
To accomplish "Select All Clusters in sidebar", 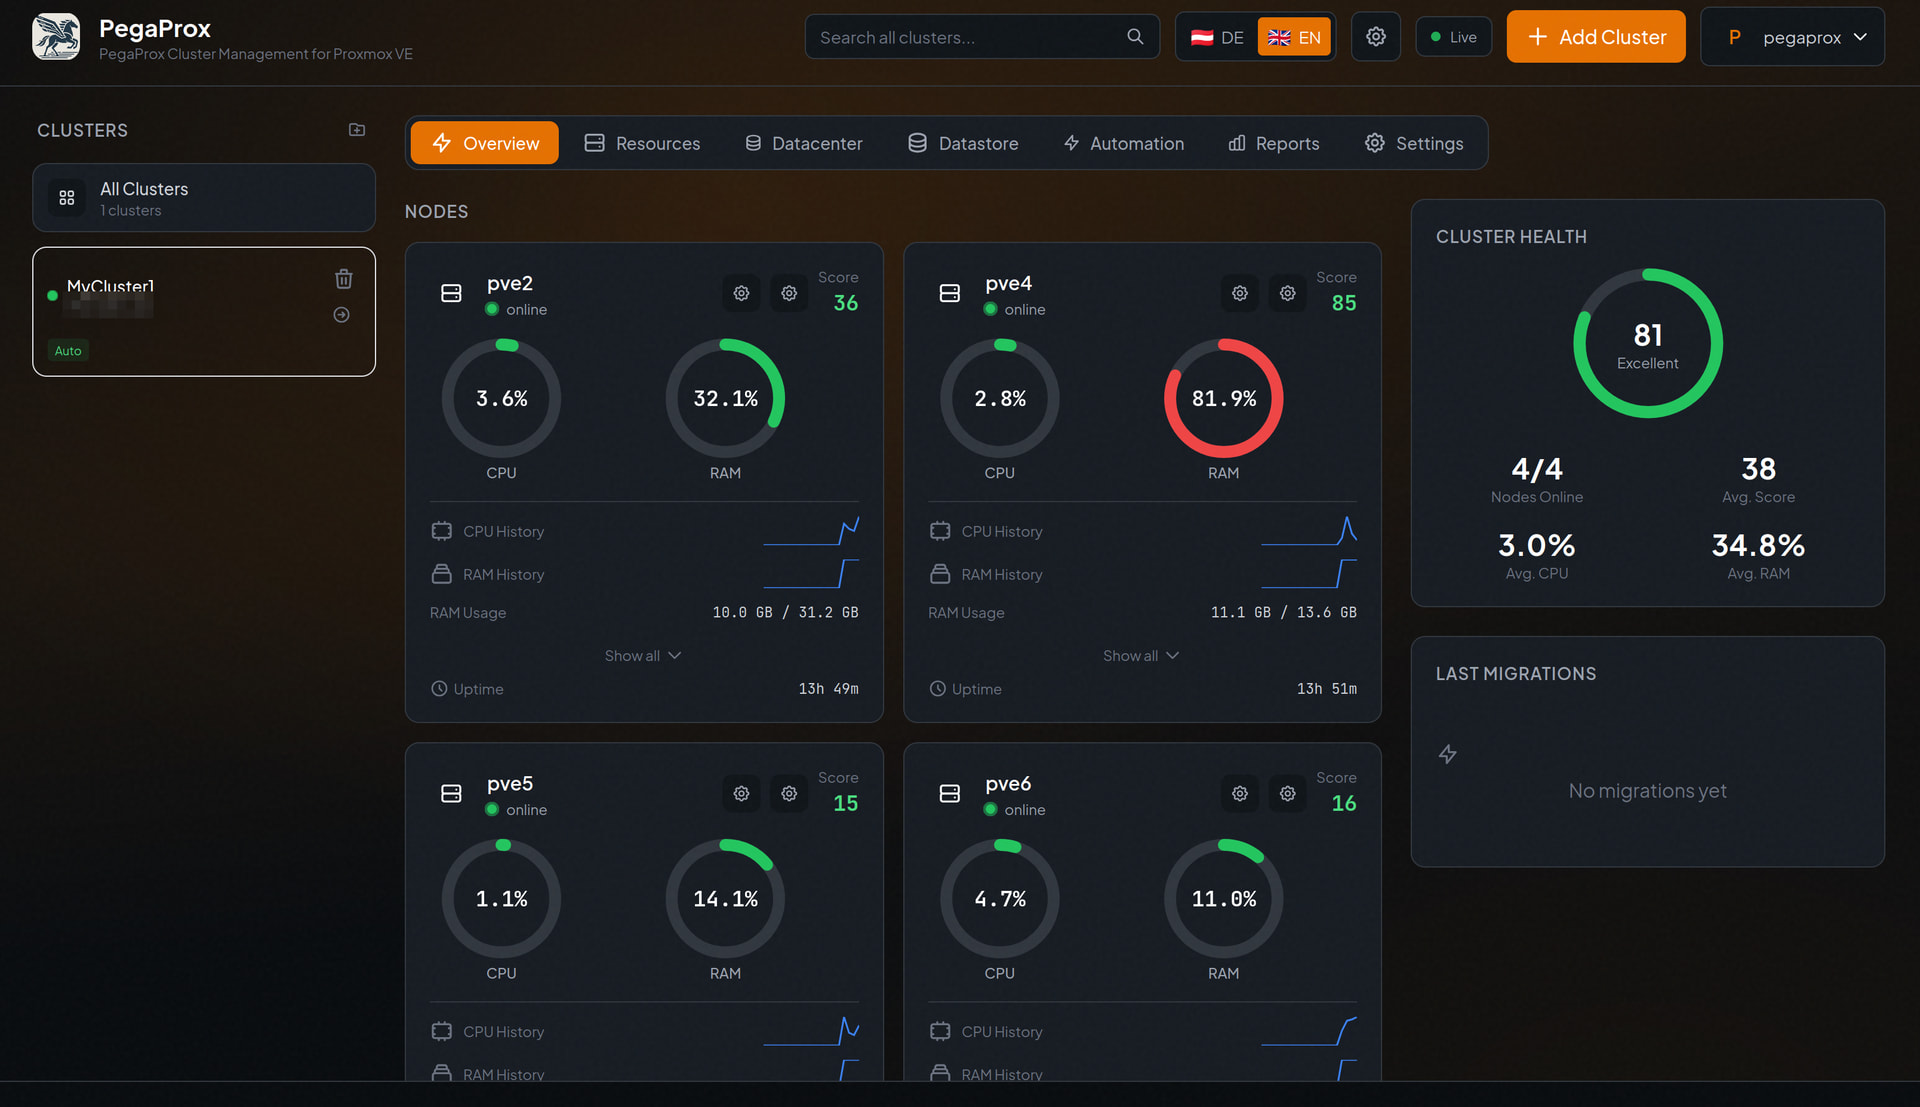I will pos(204,198).
